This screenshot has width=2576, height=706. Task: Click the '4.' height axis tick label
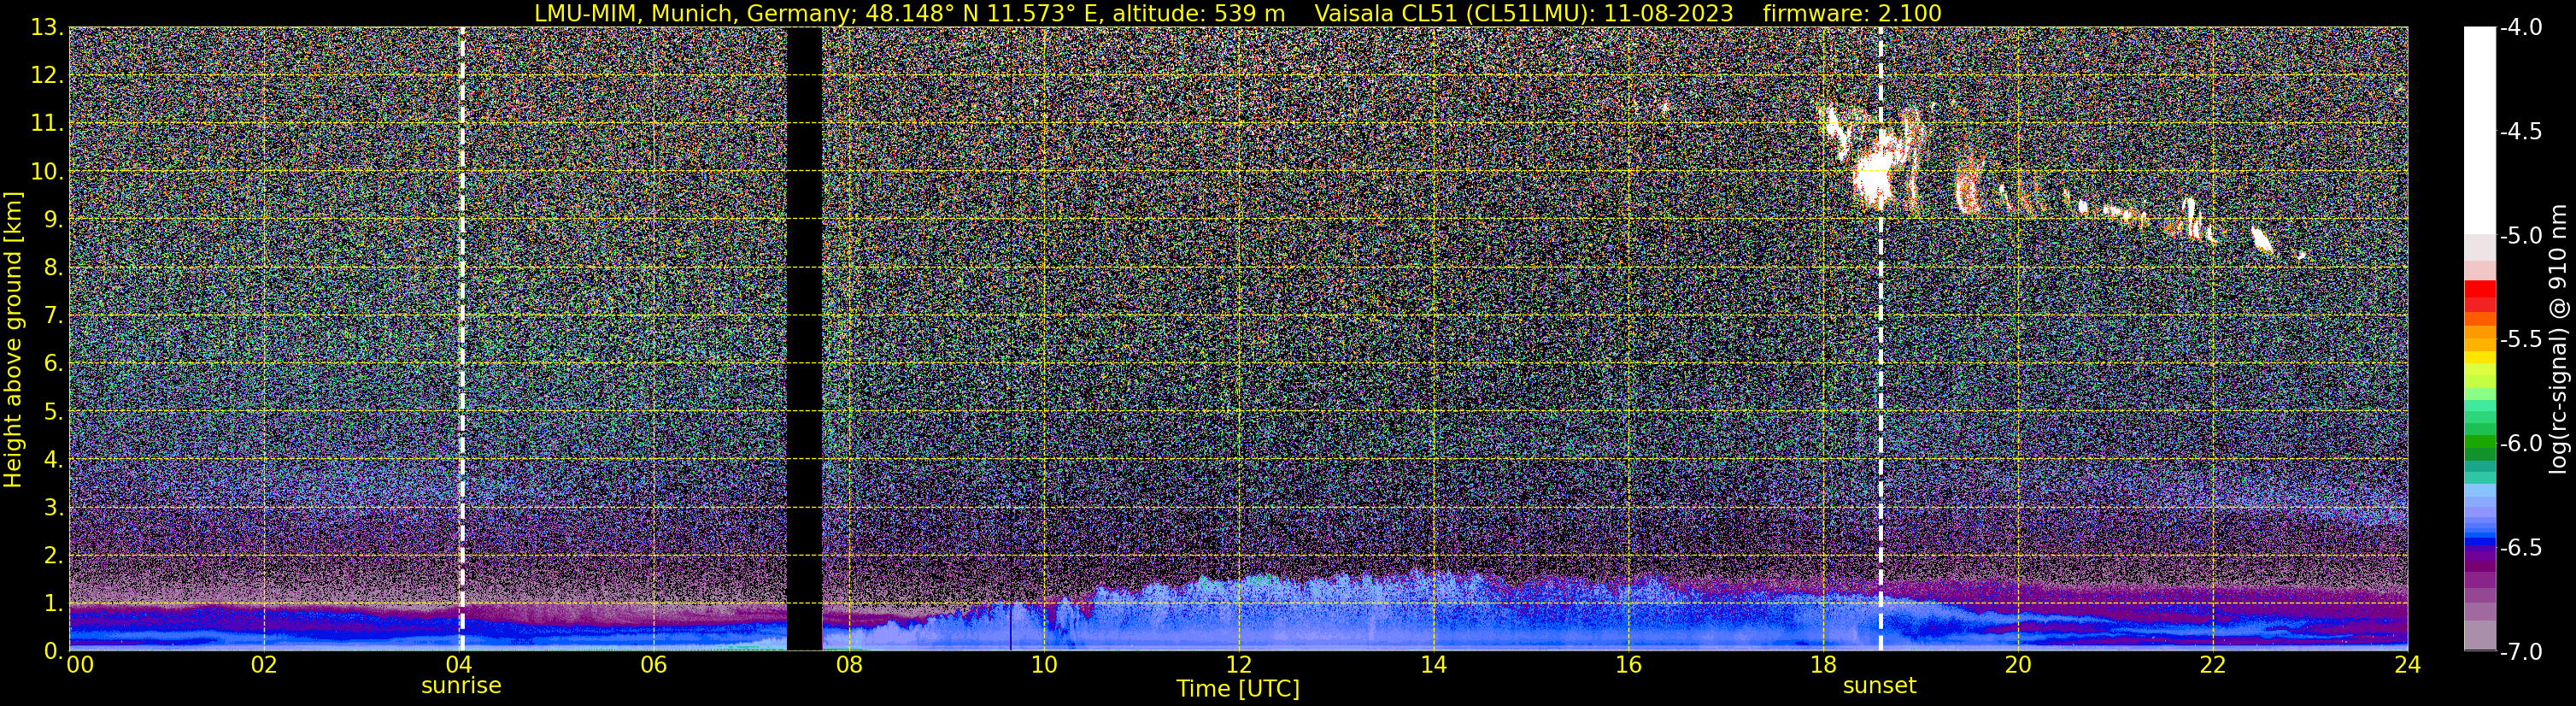click(x=54, y=459)
